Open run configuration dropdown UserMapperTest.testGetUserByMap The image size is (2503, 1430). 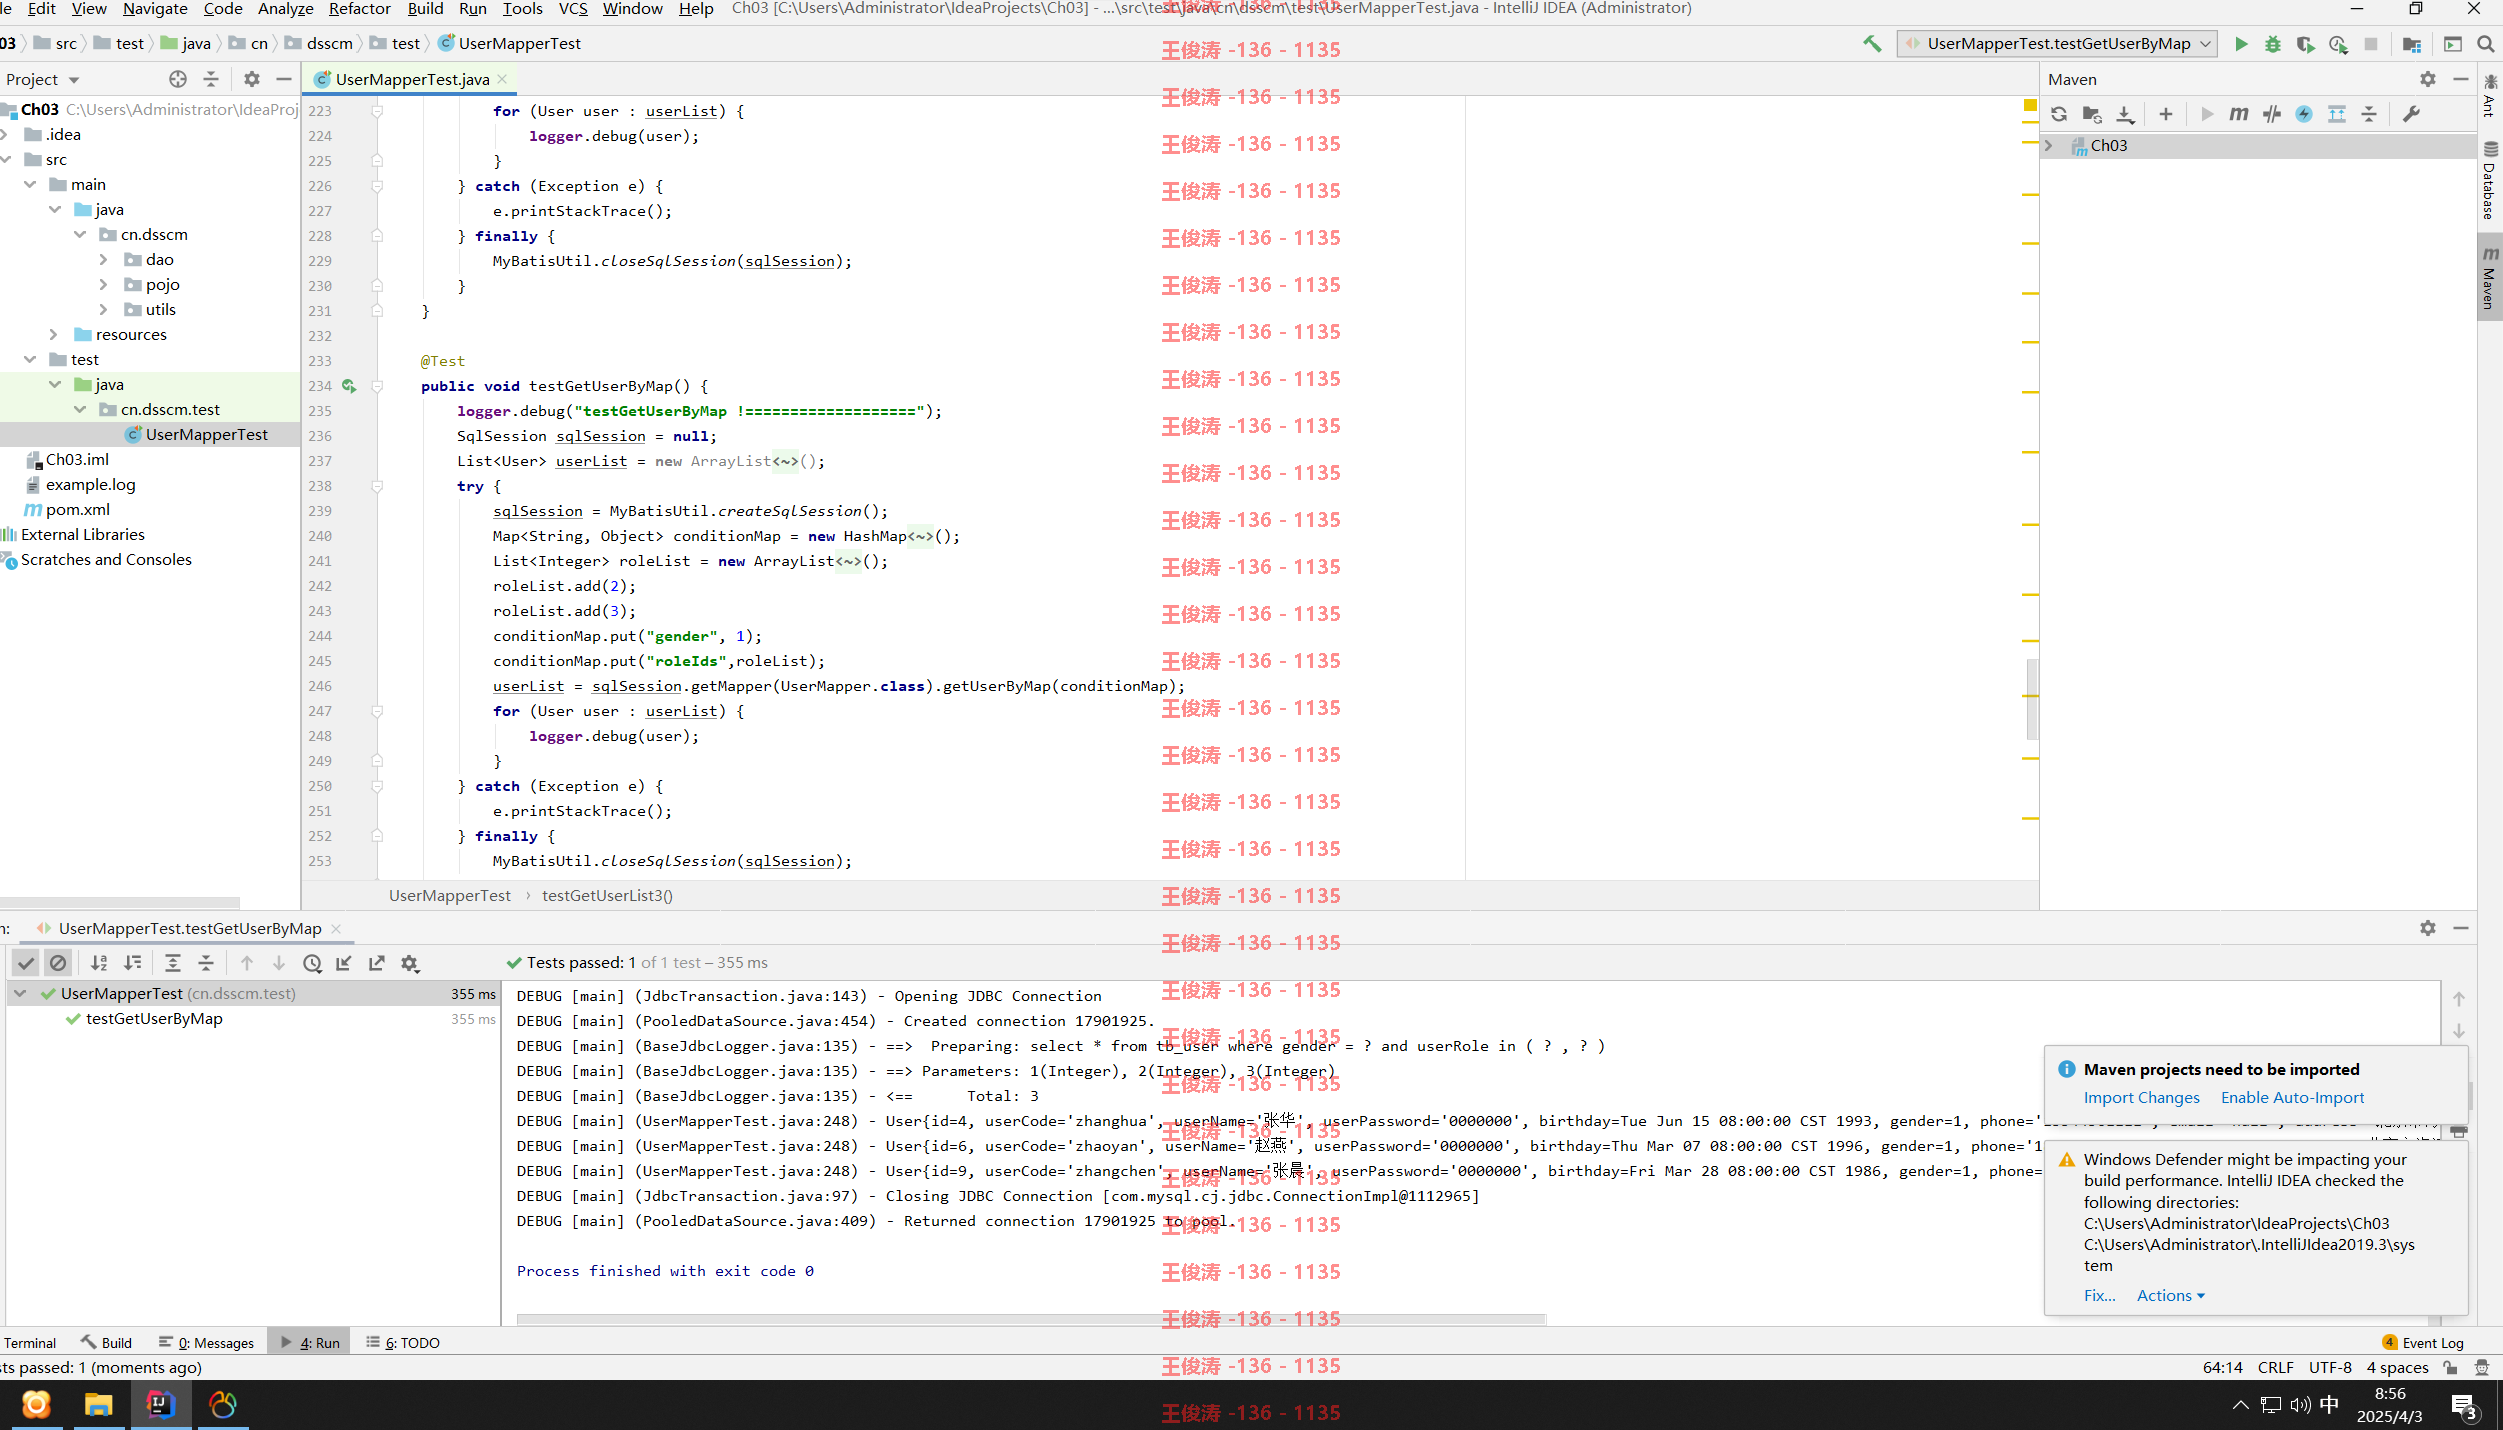2057,44
